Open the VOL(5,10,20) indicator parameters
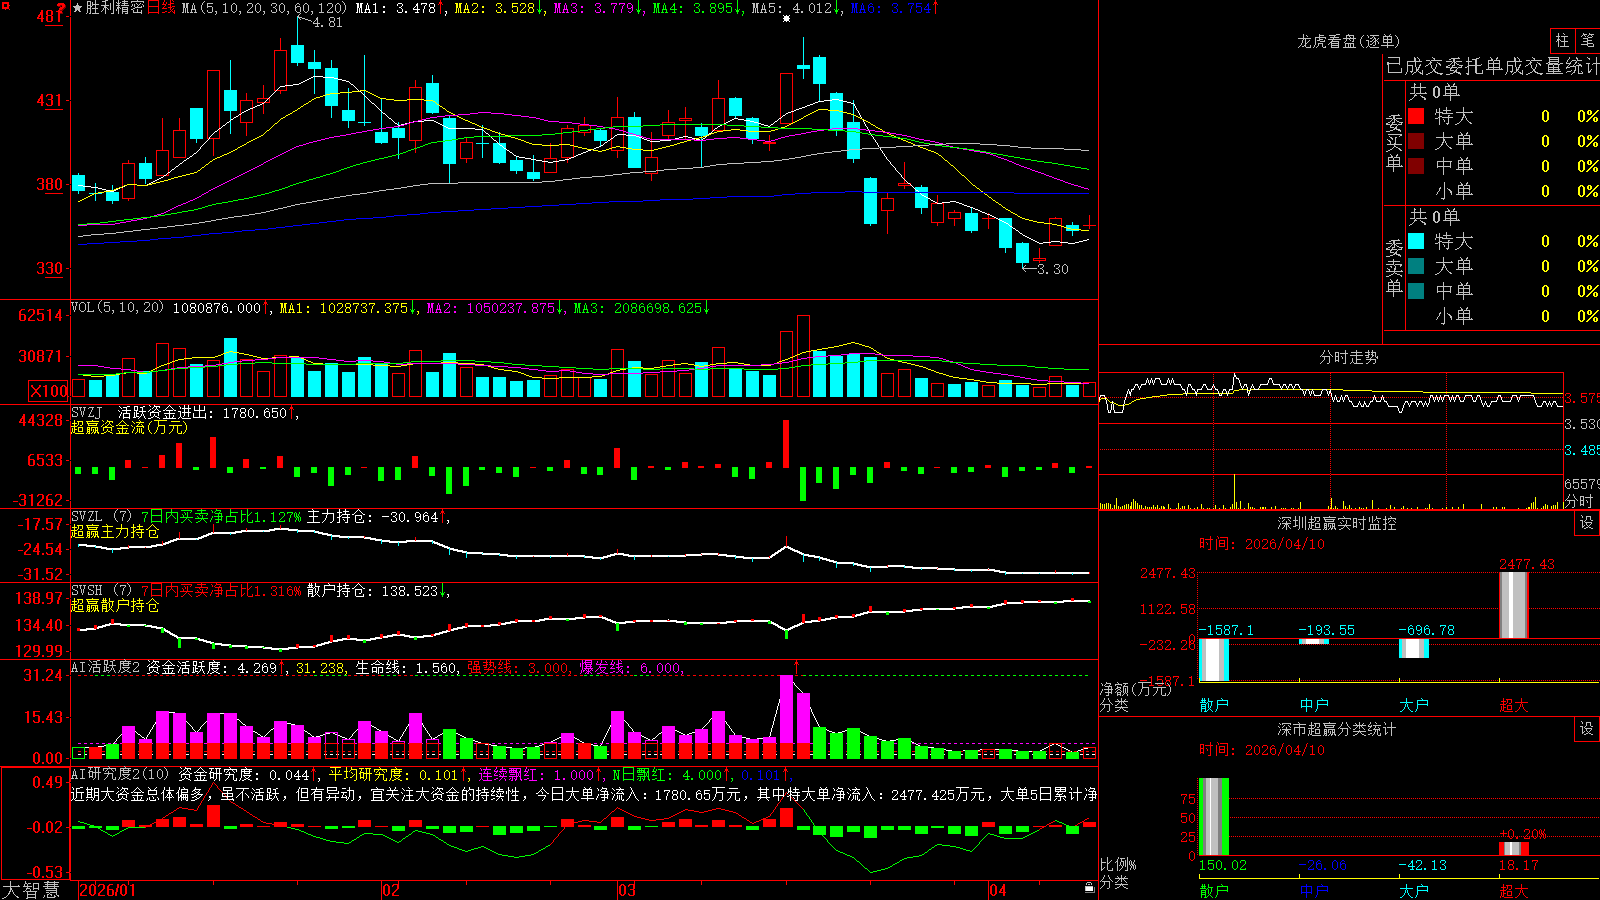Screen dimensions: 1600x900 click(118, 308)
